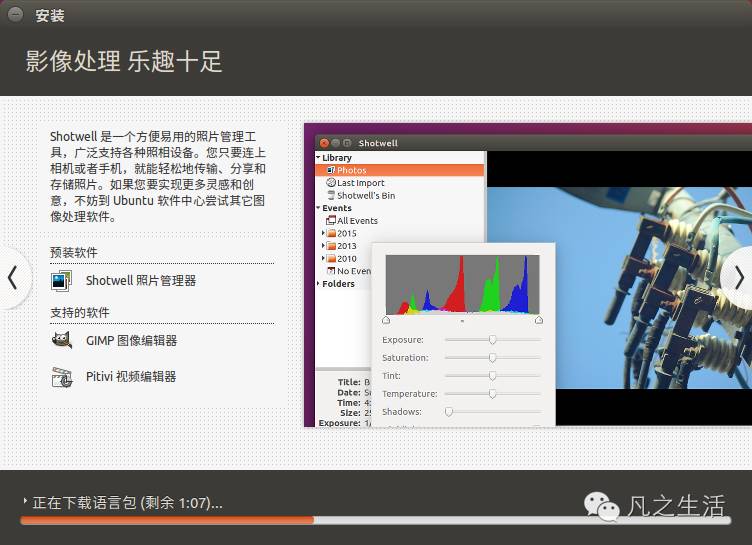Screen dimensions: 752x545
Task: Select Photos in Shotwell sidebar
Action: pos(400,170)
